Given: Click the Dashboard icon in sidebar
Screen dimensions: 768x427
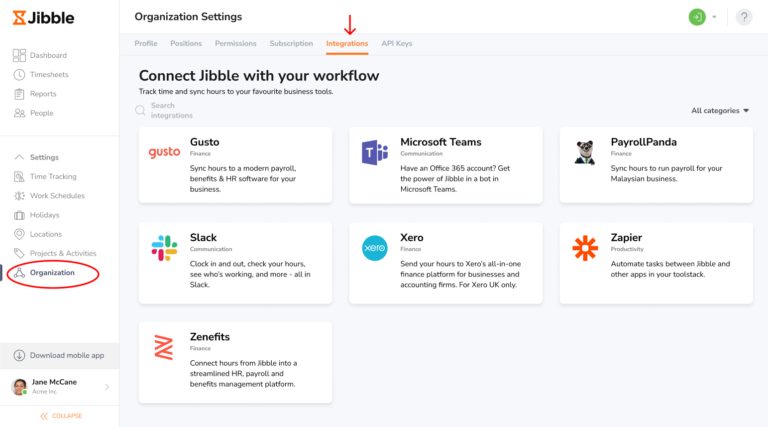Looking at the screenshot, I should pyautogui.click(x=20, y=56).
